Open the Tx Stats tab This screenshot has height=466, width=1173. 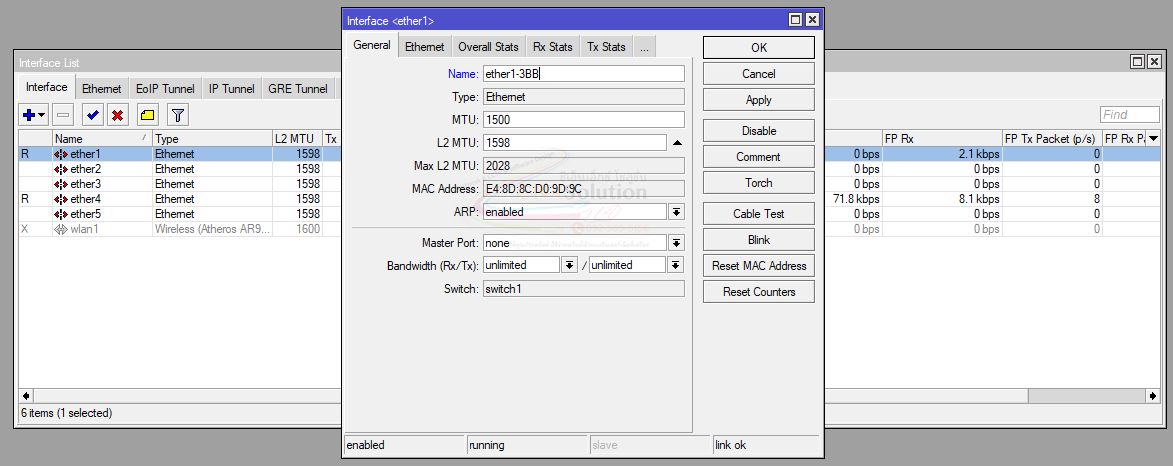pyautogui.click(x=606, y=46)
